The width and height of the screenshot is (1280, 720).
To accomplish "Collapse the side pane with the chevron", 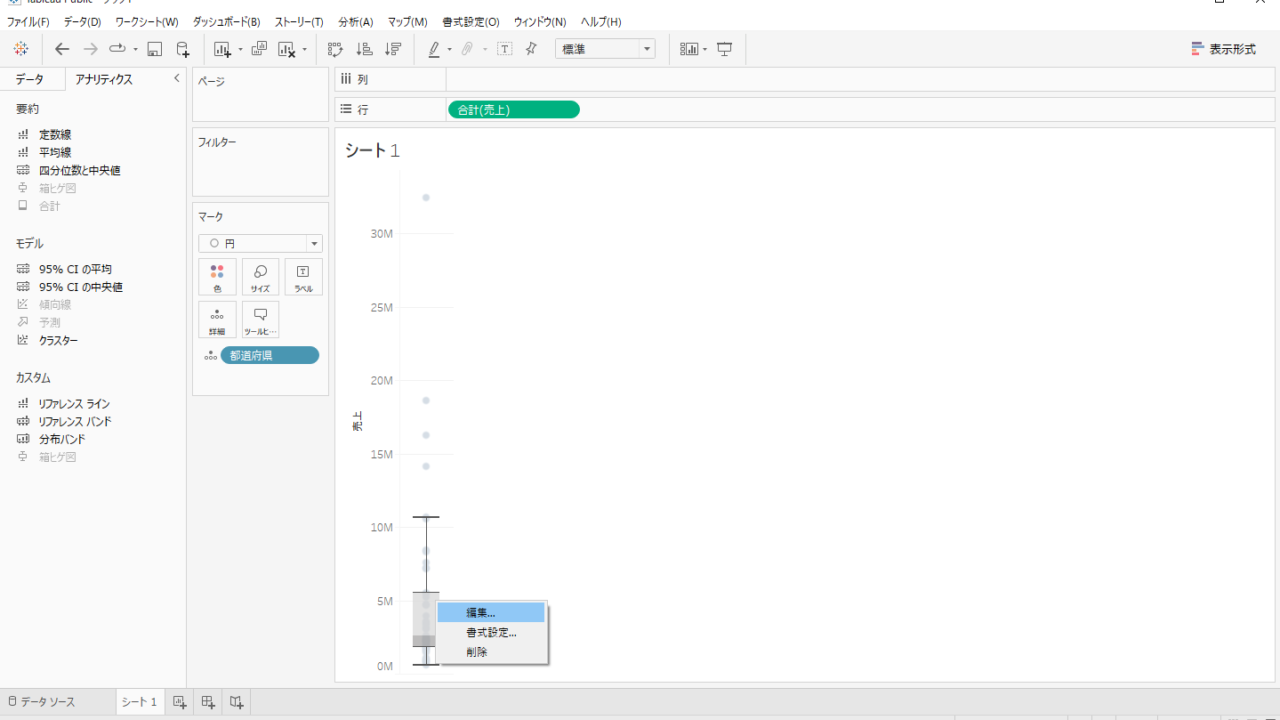I will pos(176,78).
